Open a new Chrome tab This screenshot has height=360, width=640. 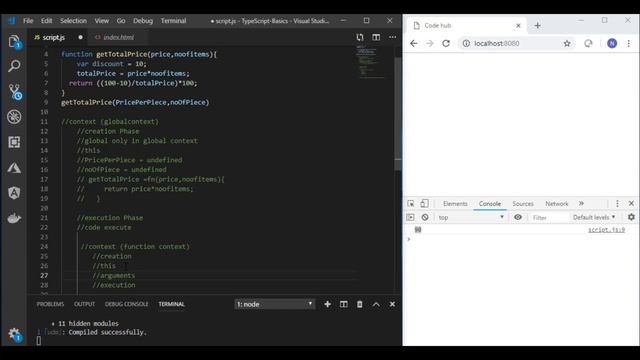click(x=538, y=25)
